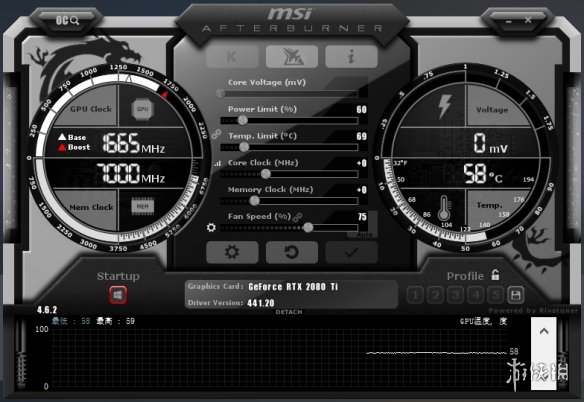
Task: Click the GPU chip icon
Action: [x=142, y=109]
